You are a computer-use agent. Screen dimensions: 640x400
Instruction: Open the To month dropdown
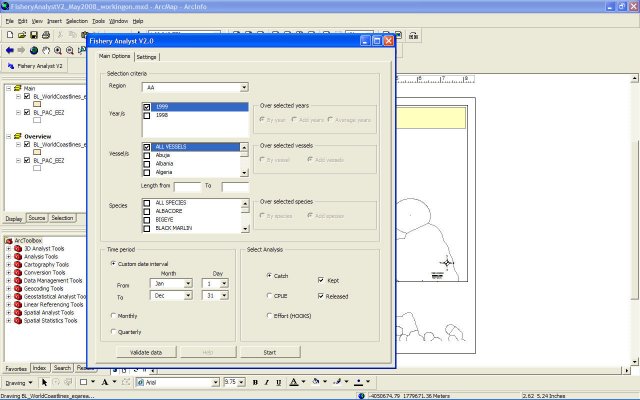[x=188, y=296]
